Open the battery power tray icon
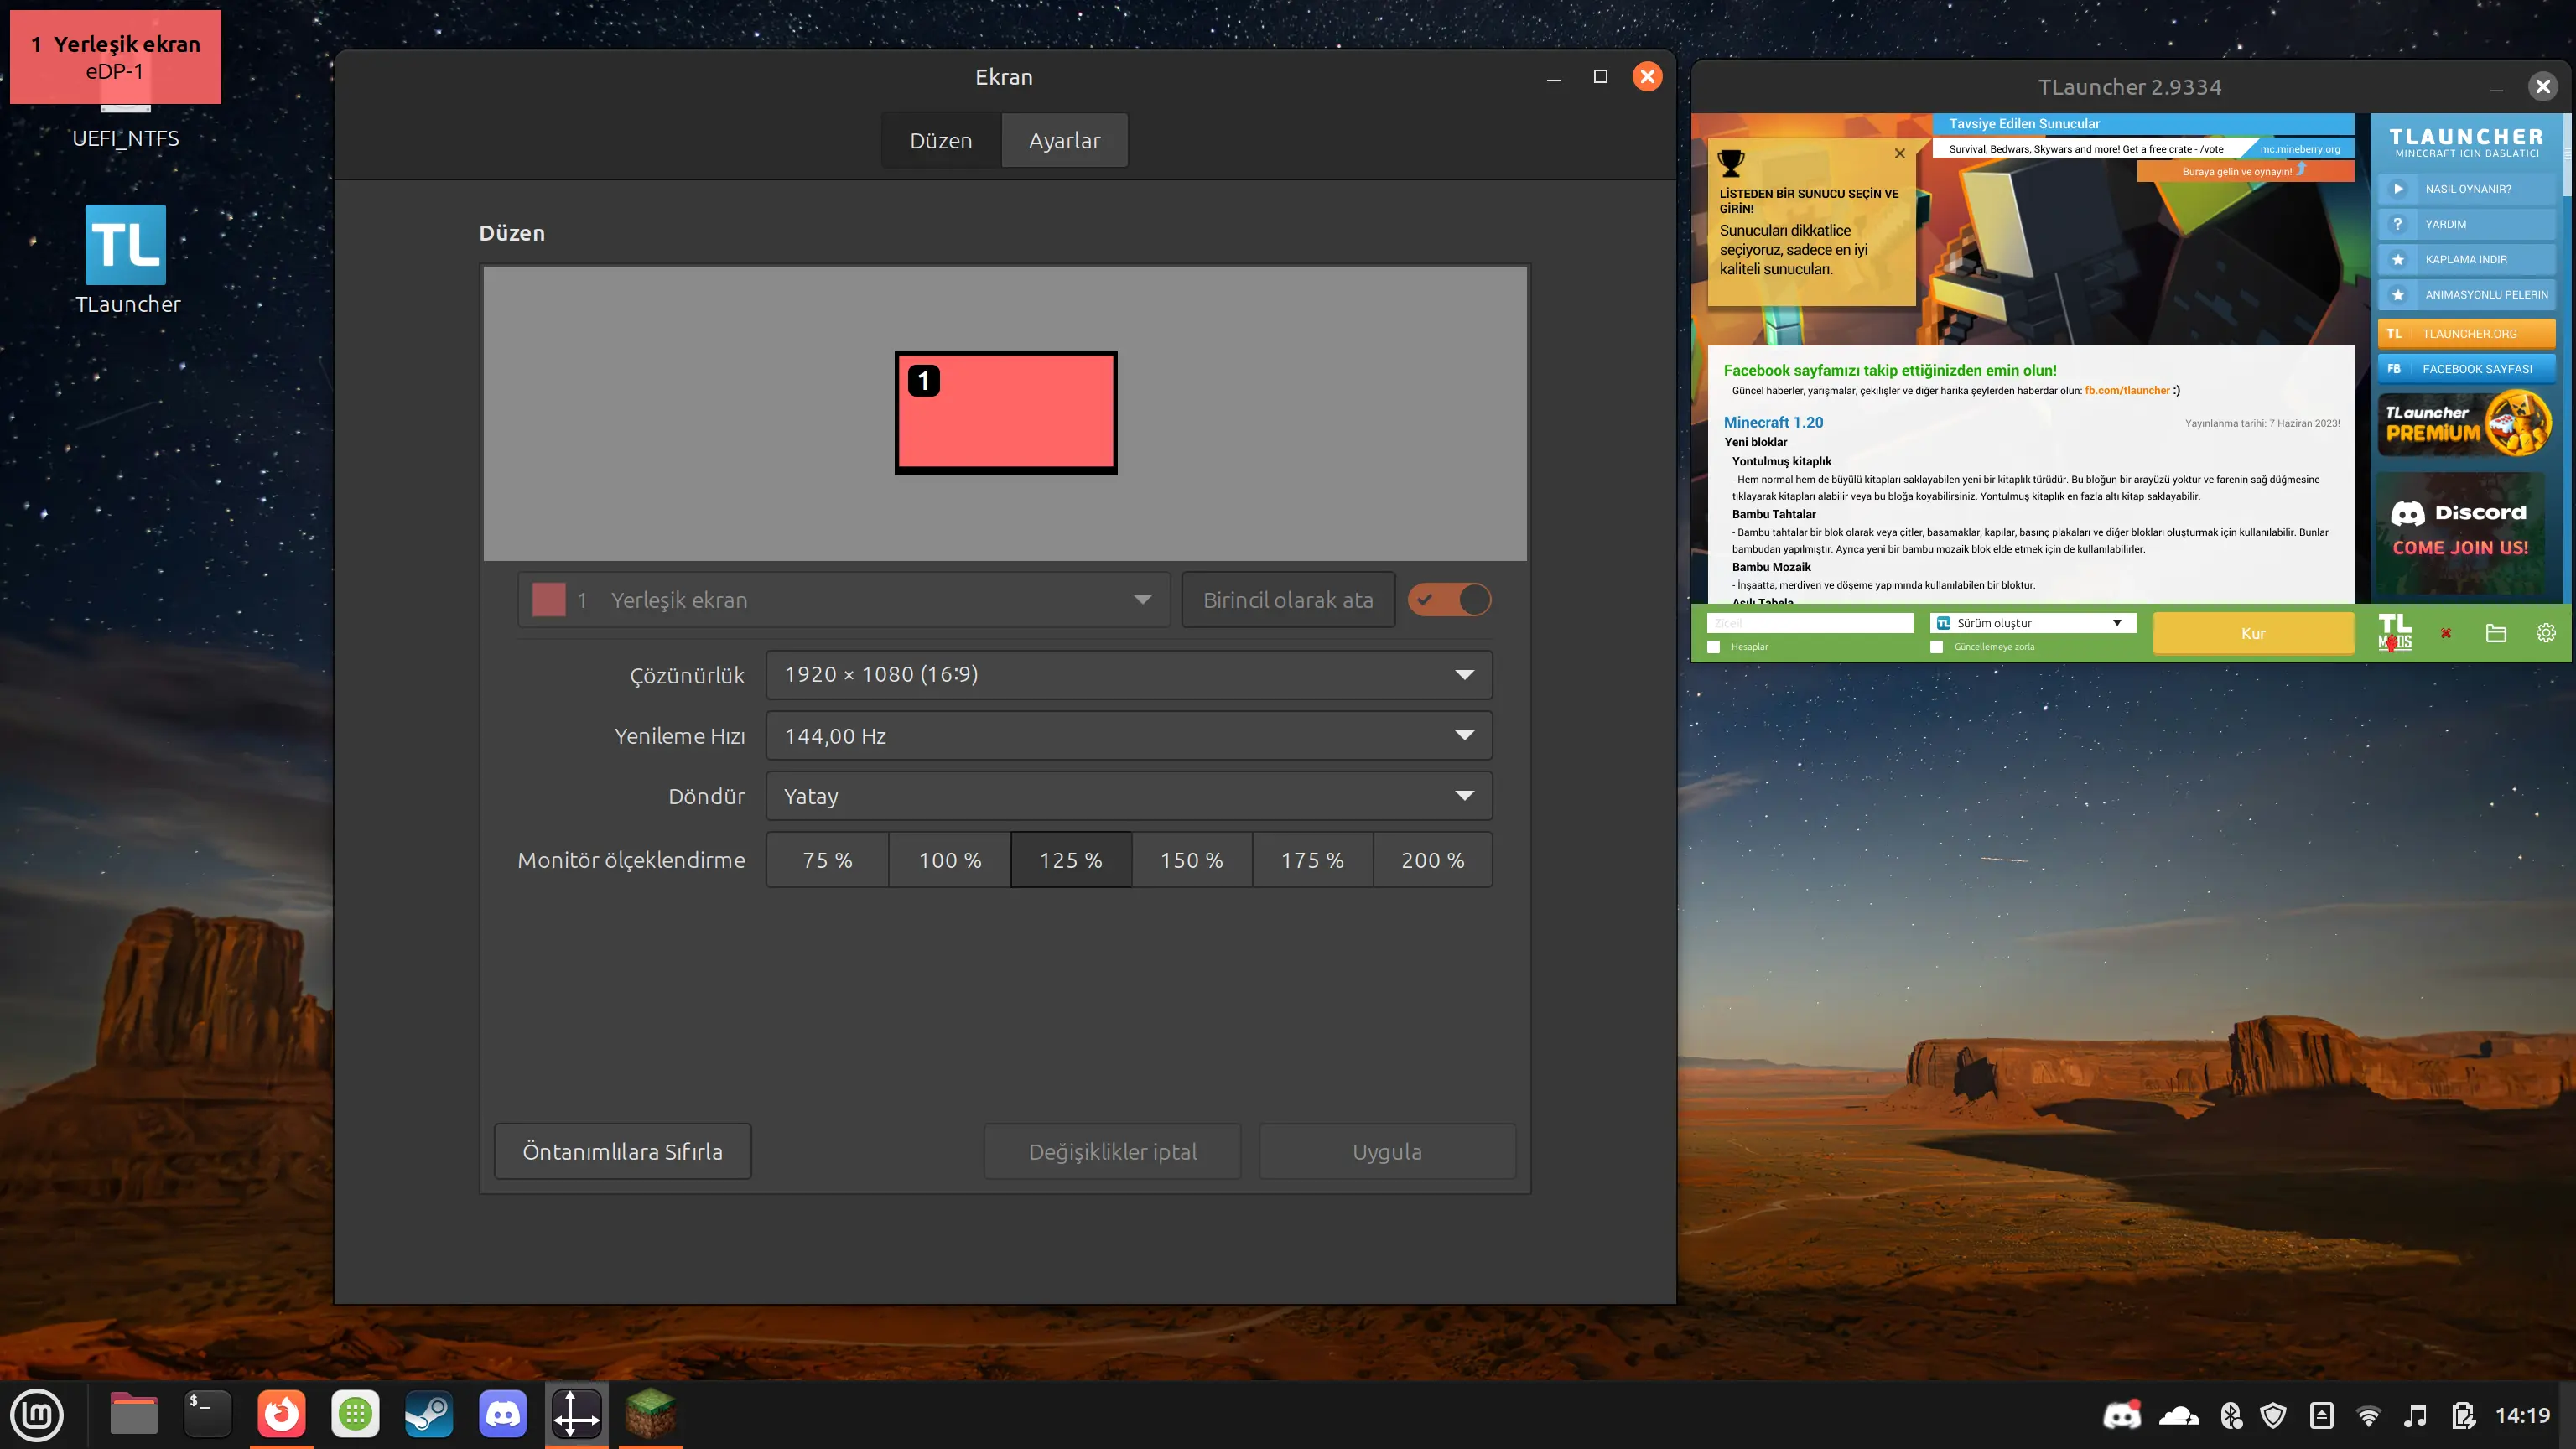Image resolution: width=2576 pixels, height=1449 pixels. point(2463,1415)
